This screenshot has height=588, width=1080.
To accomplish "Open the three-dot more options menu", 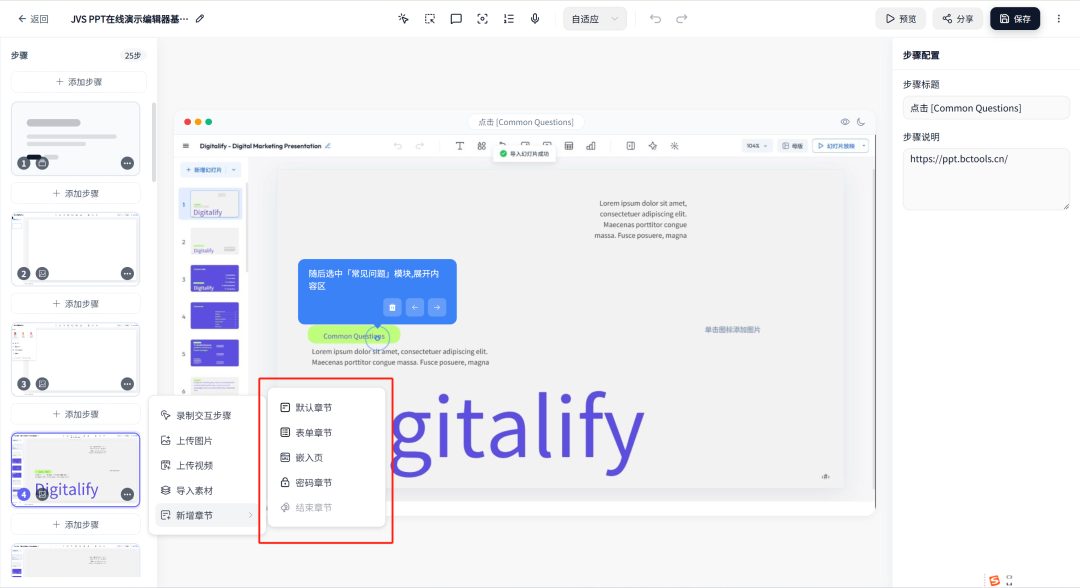I will [1059, 19].
